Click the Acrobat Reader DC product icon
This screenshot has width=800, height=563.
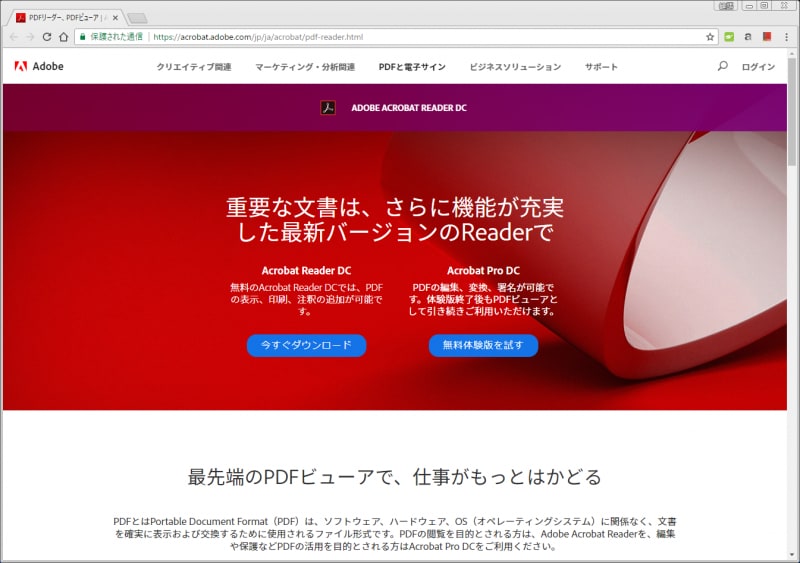(x=327, y=108)
